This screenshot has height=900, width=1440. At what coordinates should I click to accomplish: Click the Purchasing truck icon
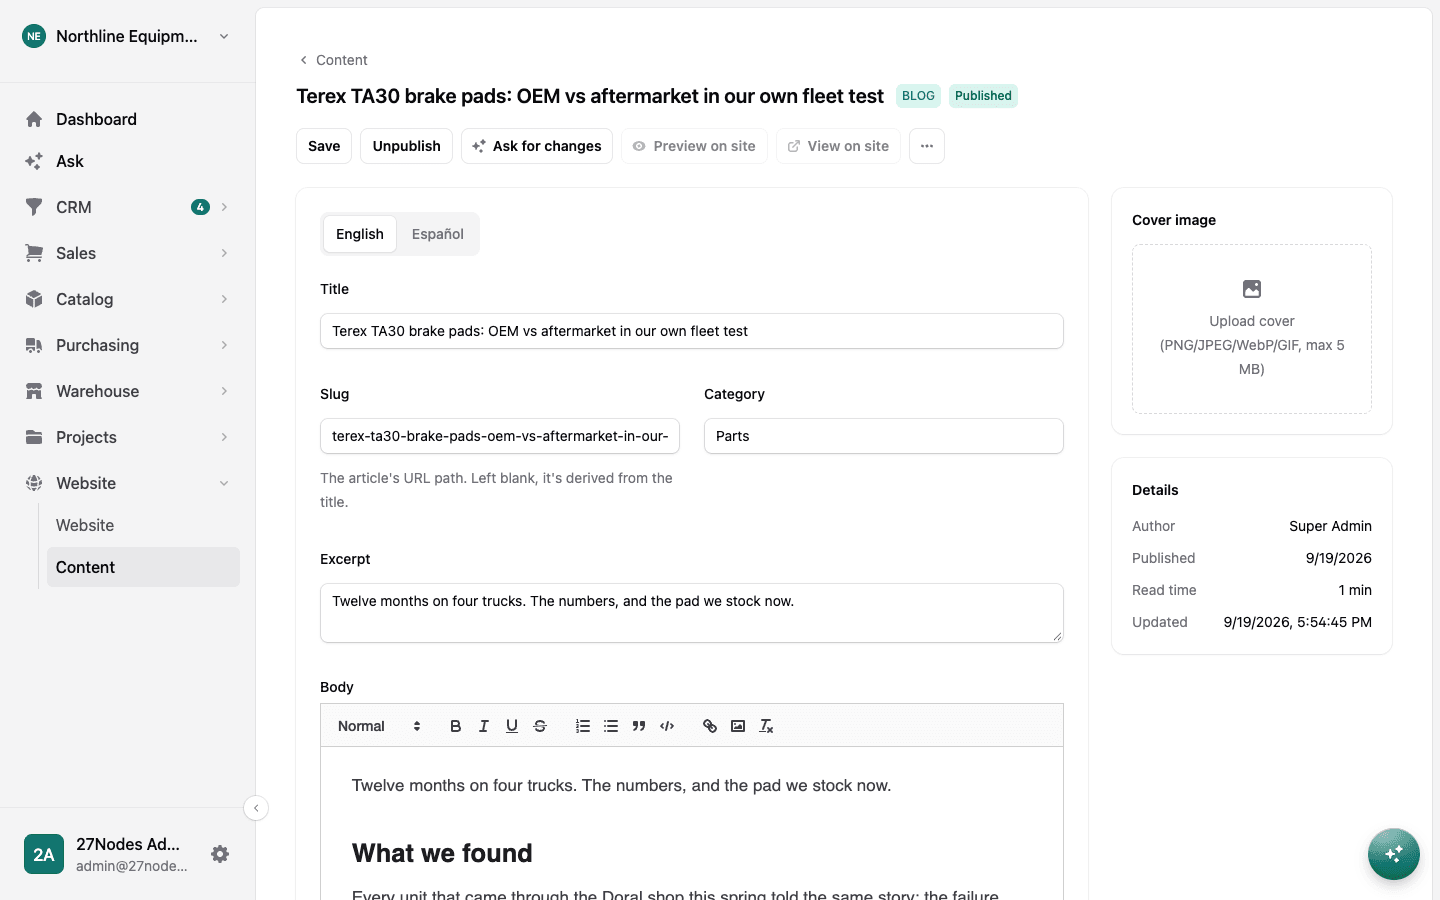coord(34,345)
